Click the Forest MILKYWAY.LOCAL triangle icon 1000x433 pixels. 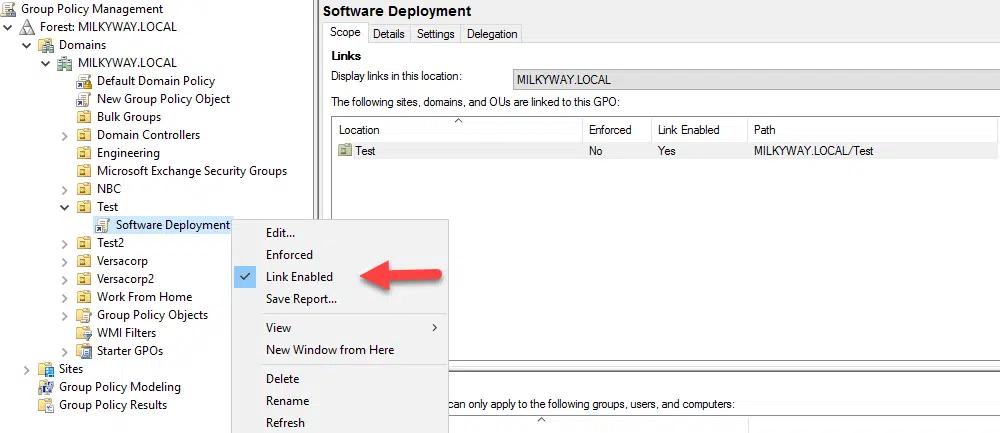27,27
